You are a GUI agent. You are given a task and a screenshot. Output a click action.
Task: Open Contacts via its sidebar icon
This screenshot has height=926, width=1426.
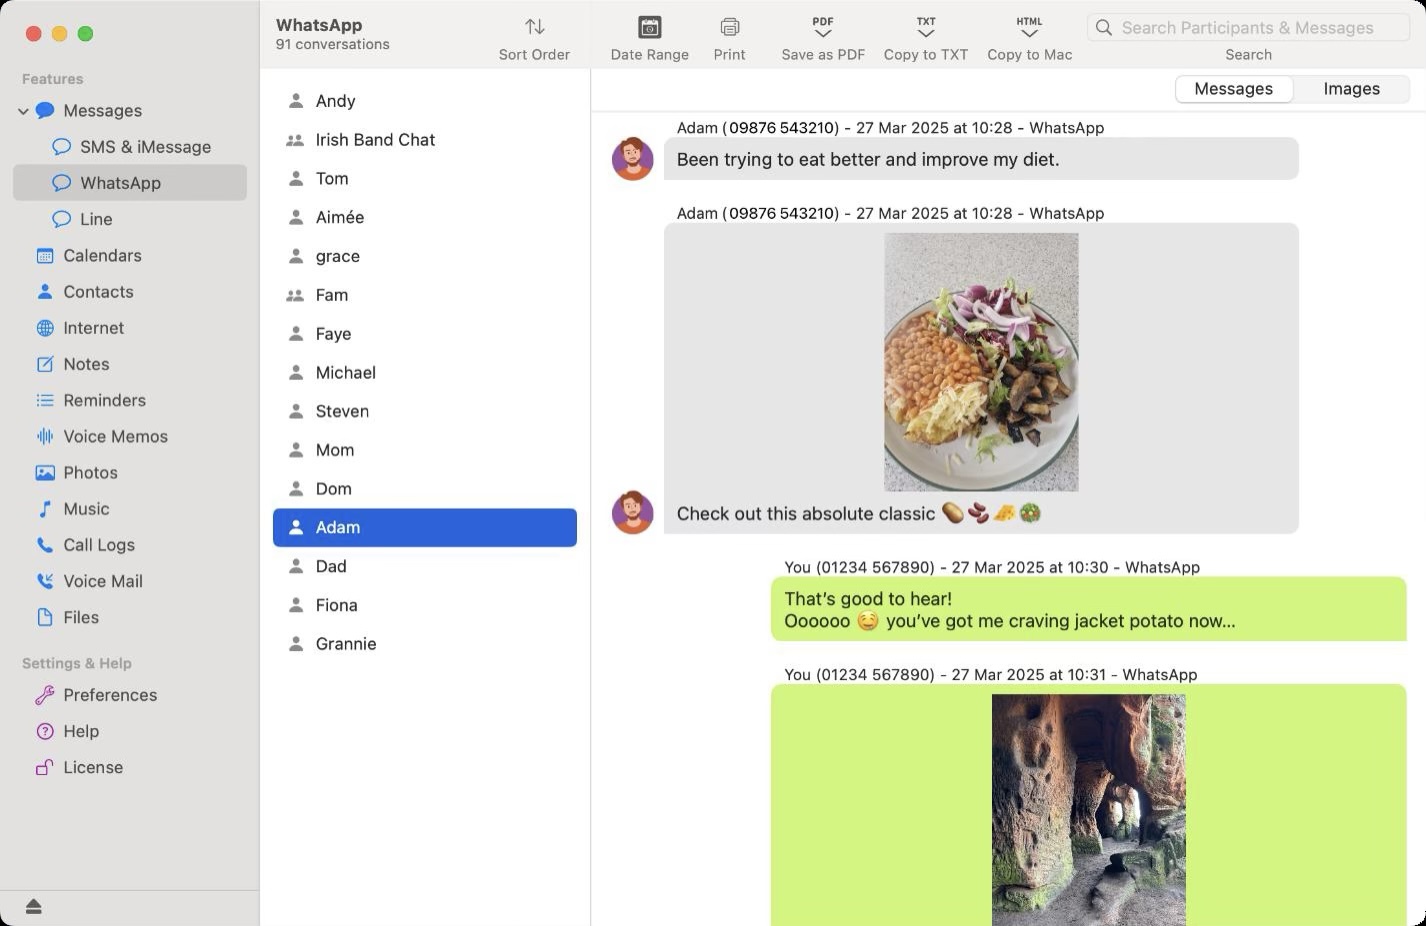pos(44,291)
